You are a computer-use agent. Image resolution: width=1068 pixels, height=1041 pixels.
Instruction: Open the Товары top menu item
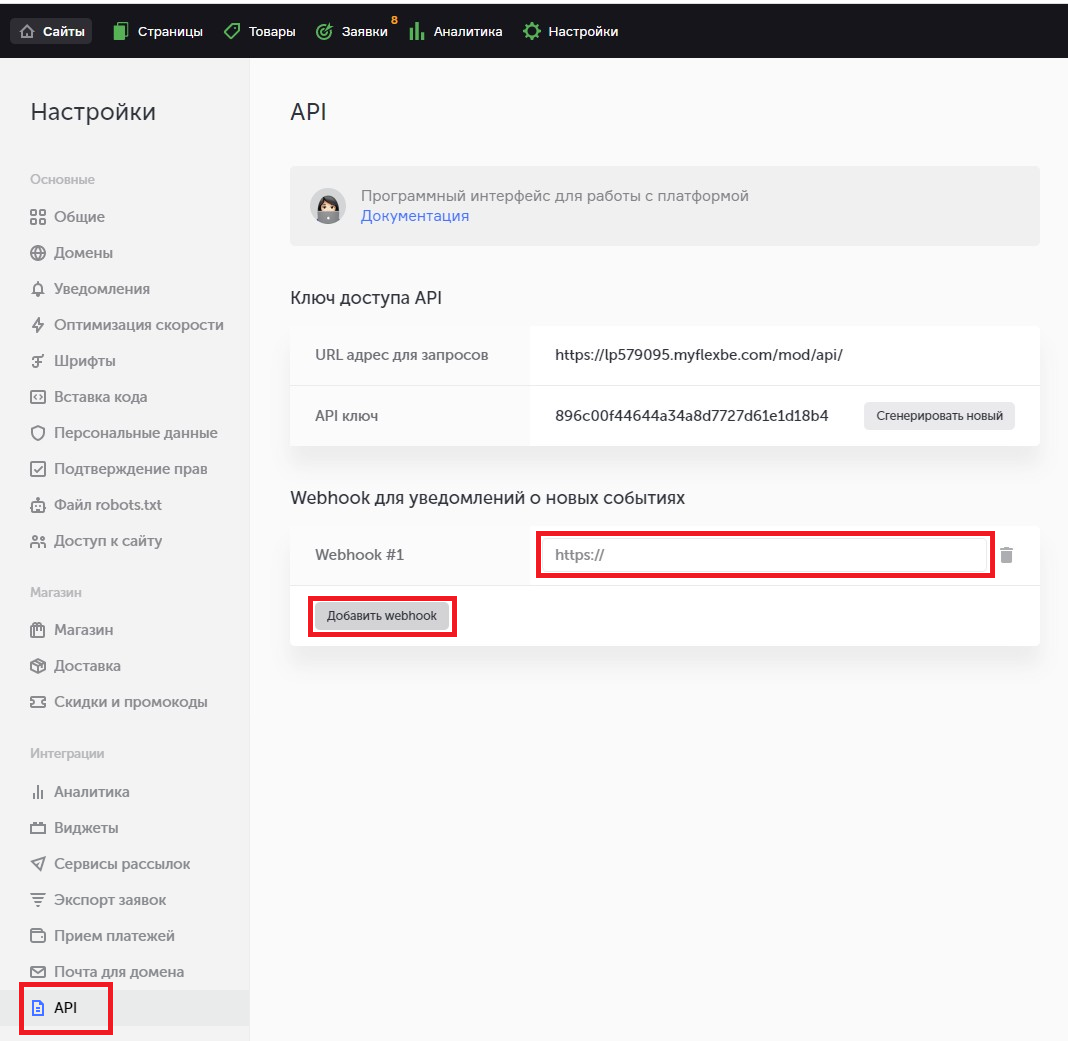point(260,31)
